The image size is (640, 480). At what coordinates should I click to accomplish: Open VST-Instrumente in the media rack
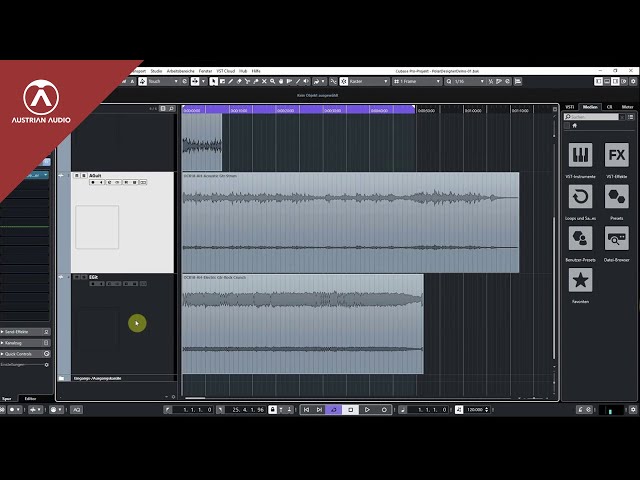tap(580, 155)
